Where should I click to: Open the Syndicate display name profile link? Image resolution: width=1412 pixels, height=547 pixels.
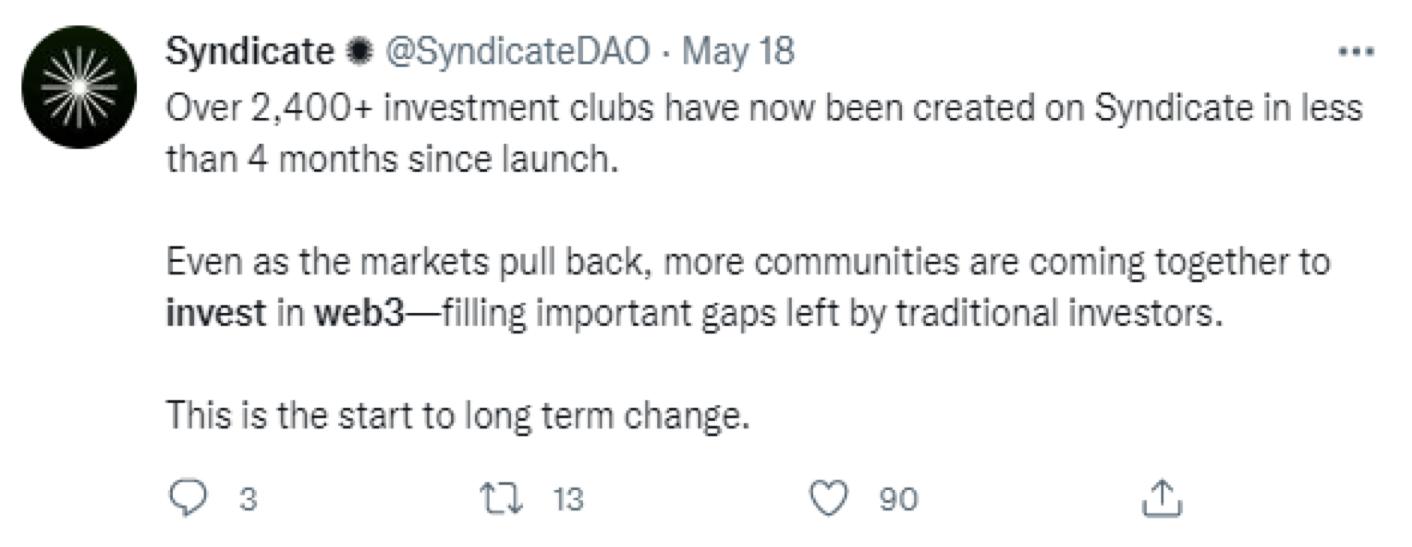click(x=249, y=52)
